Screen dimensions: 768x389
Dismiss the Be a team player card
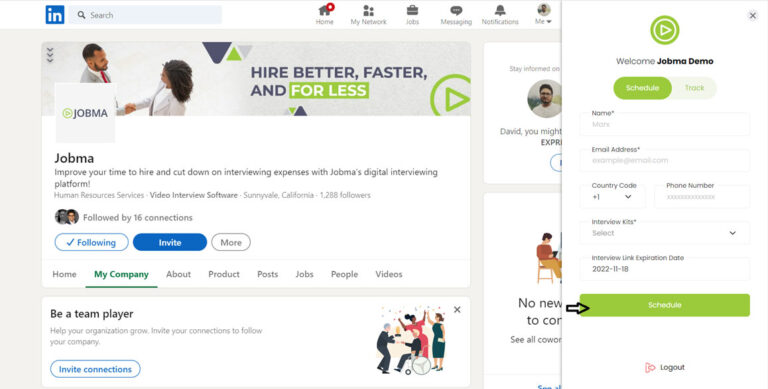coord(457,310)
